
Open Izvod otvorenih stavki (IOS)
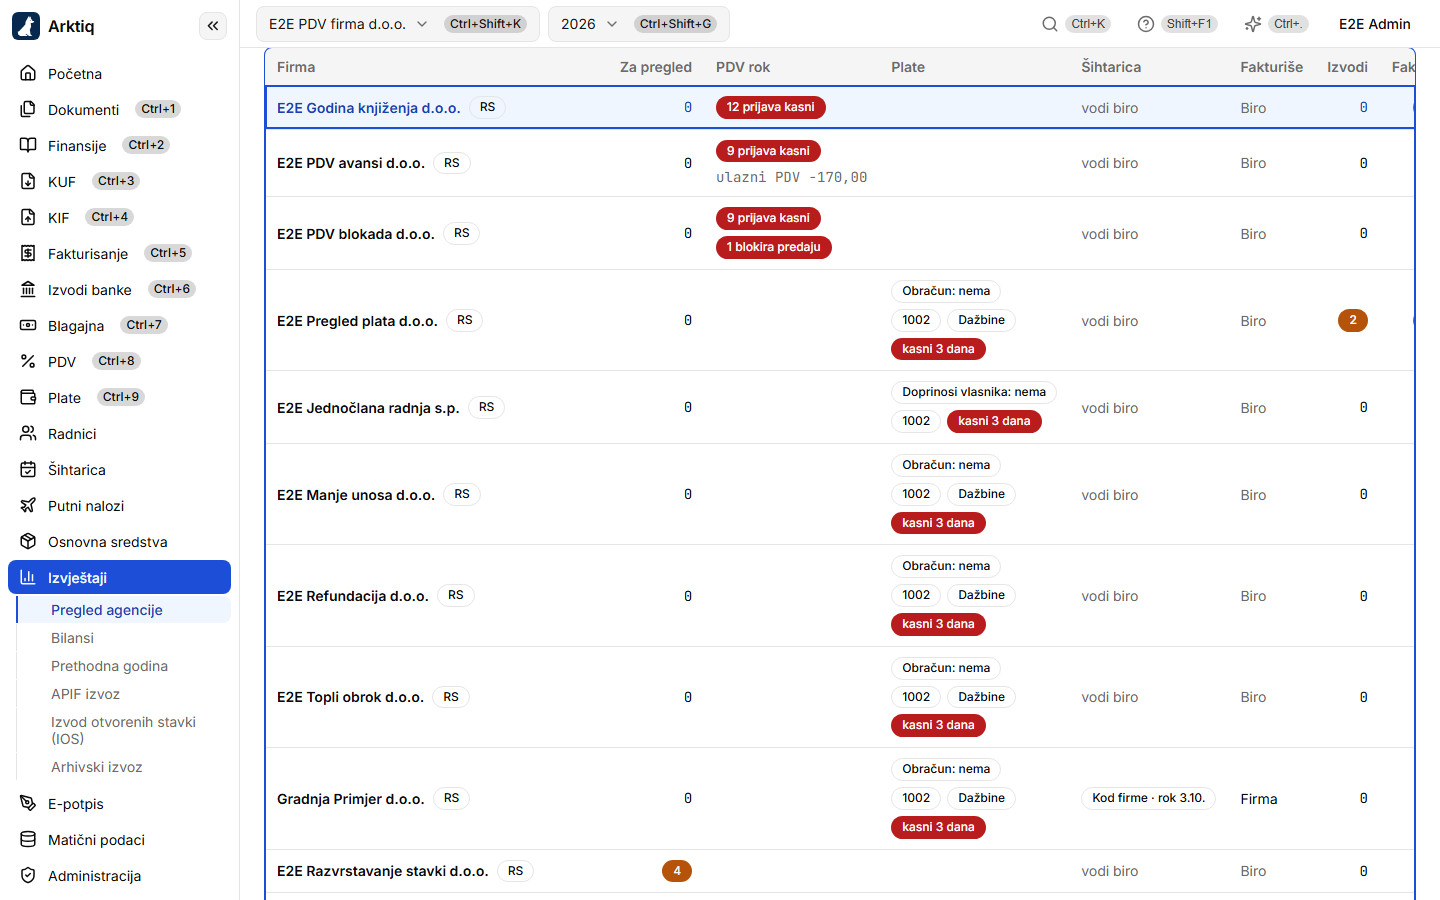point(123,730)
